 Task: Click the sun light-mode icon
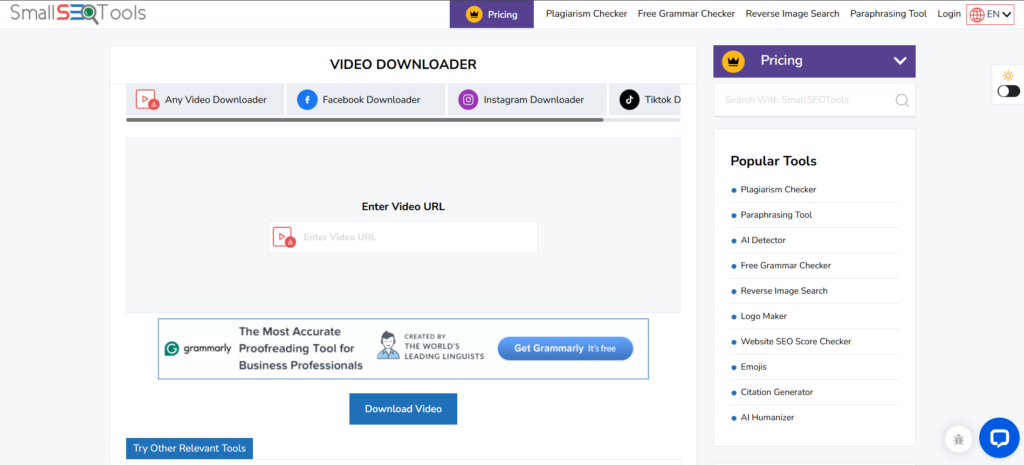click(x=1008, y=75)
